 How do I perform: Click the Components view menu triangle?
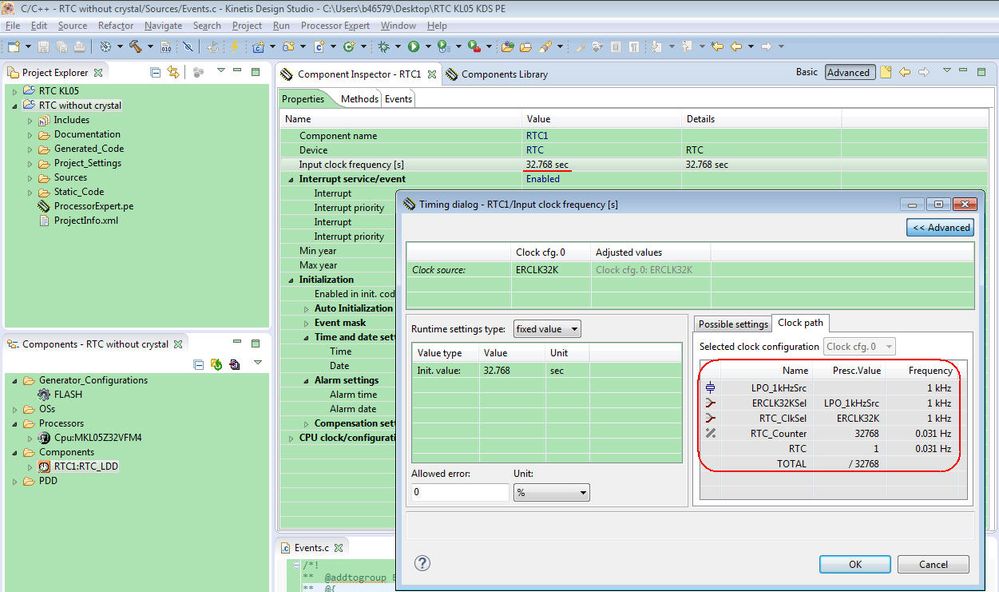[257, 362]
